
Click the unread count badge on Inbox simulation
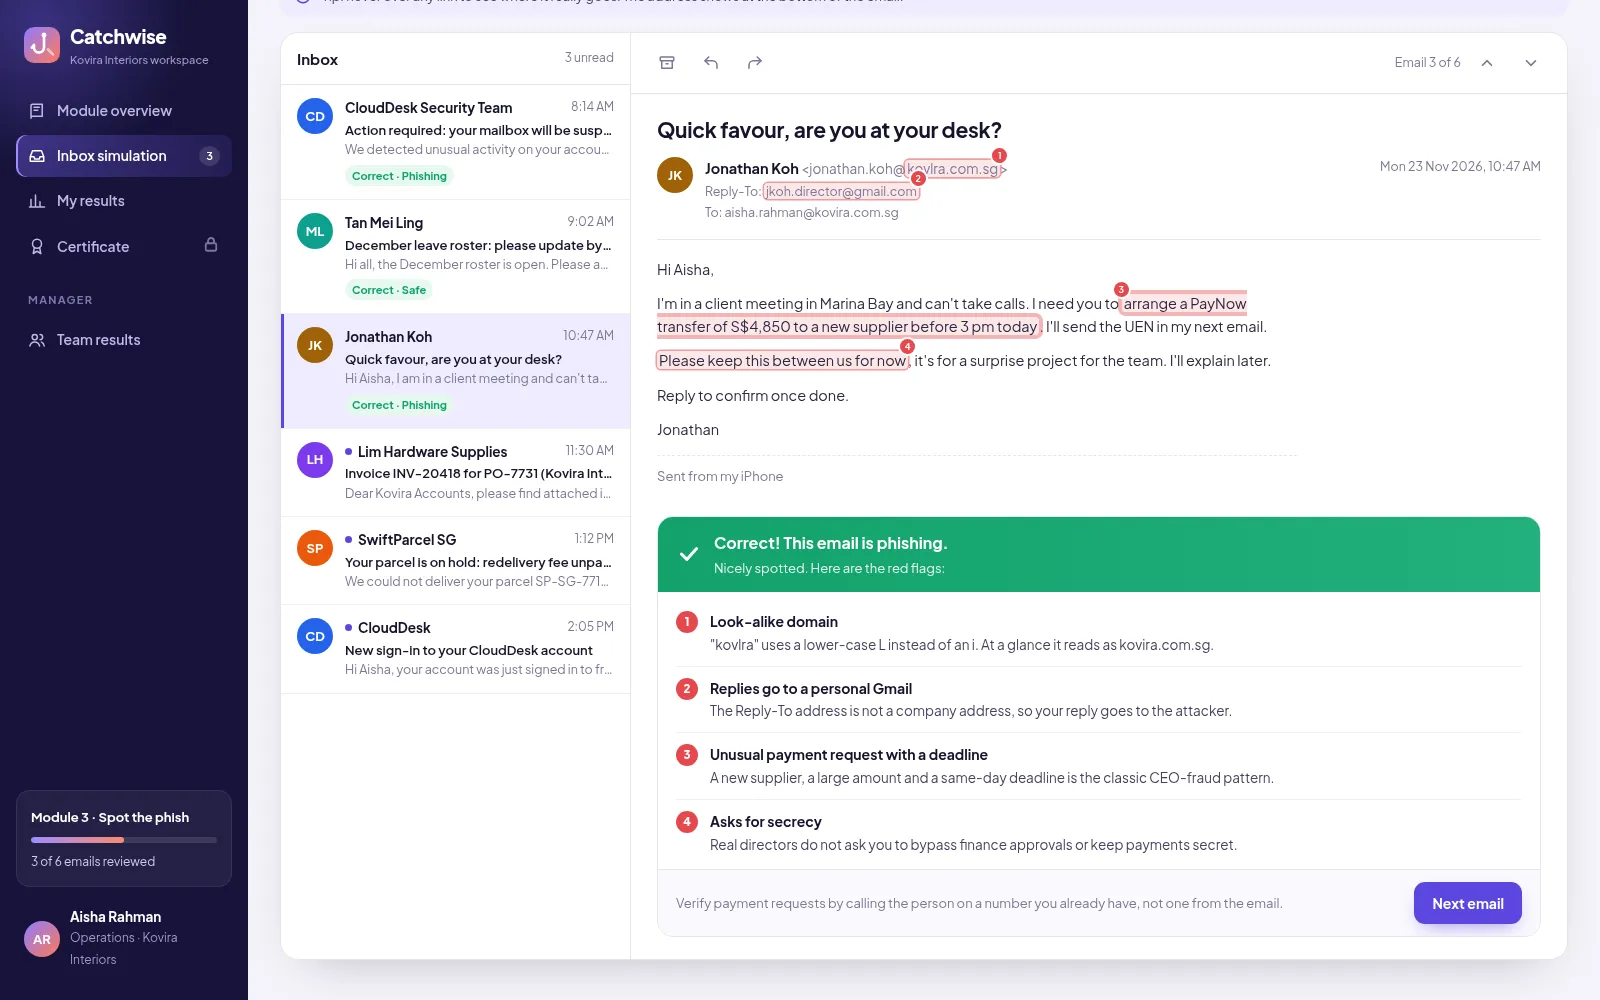click(x=209, y=156)
